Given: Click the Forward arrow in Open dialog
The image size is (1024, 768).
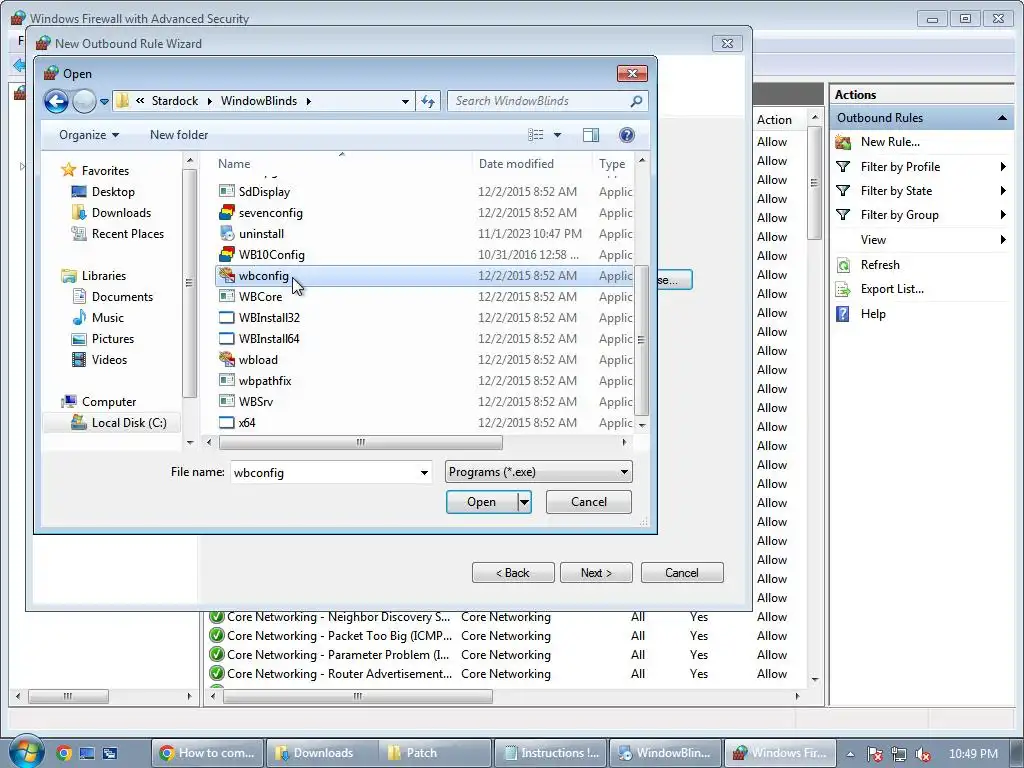Looking at the screenshot, I should pyautogui.click(x=84, y=101).
